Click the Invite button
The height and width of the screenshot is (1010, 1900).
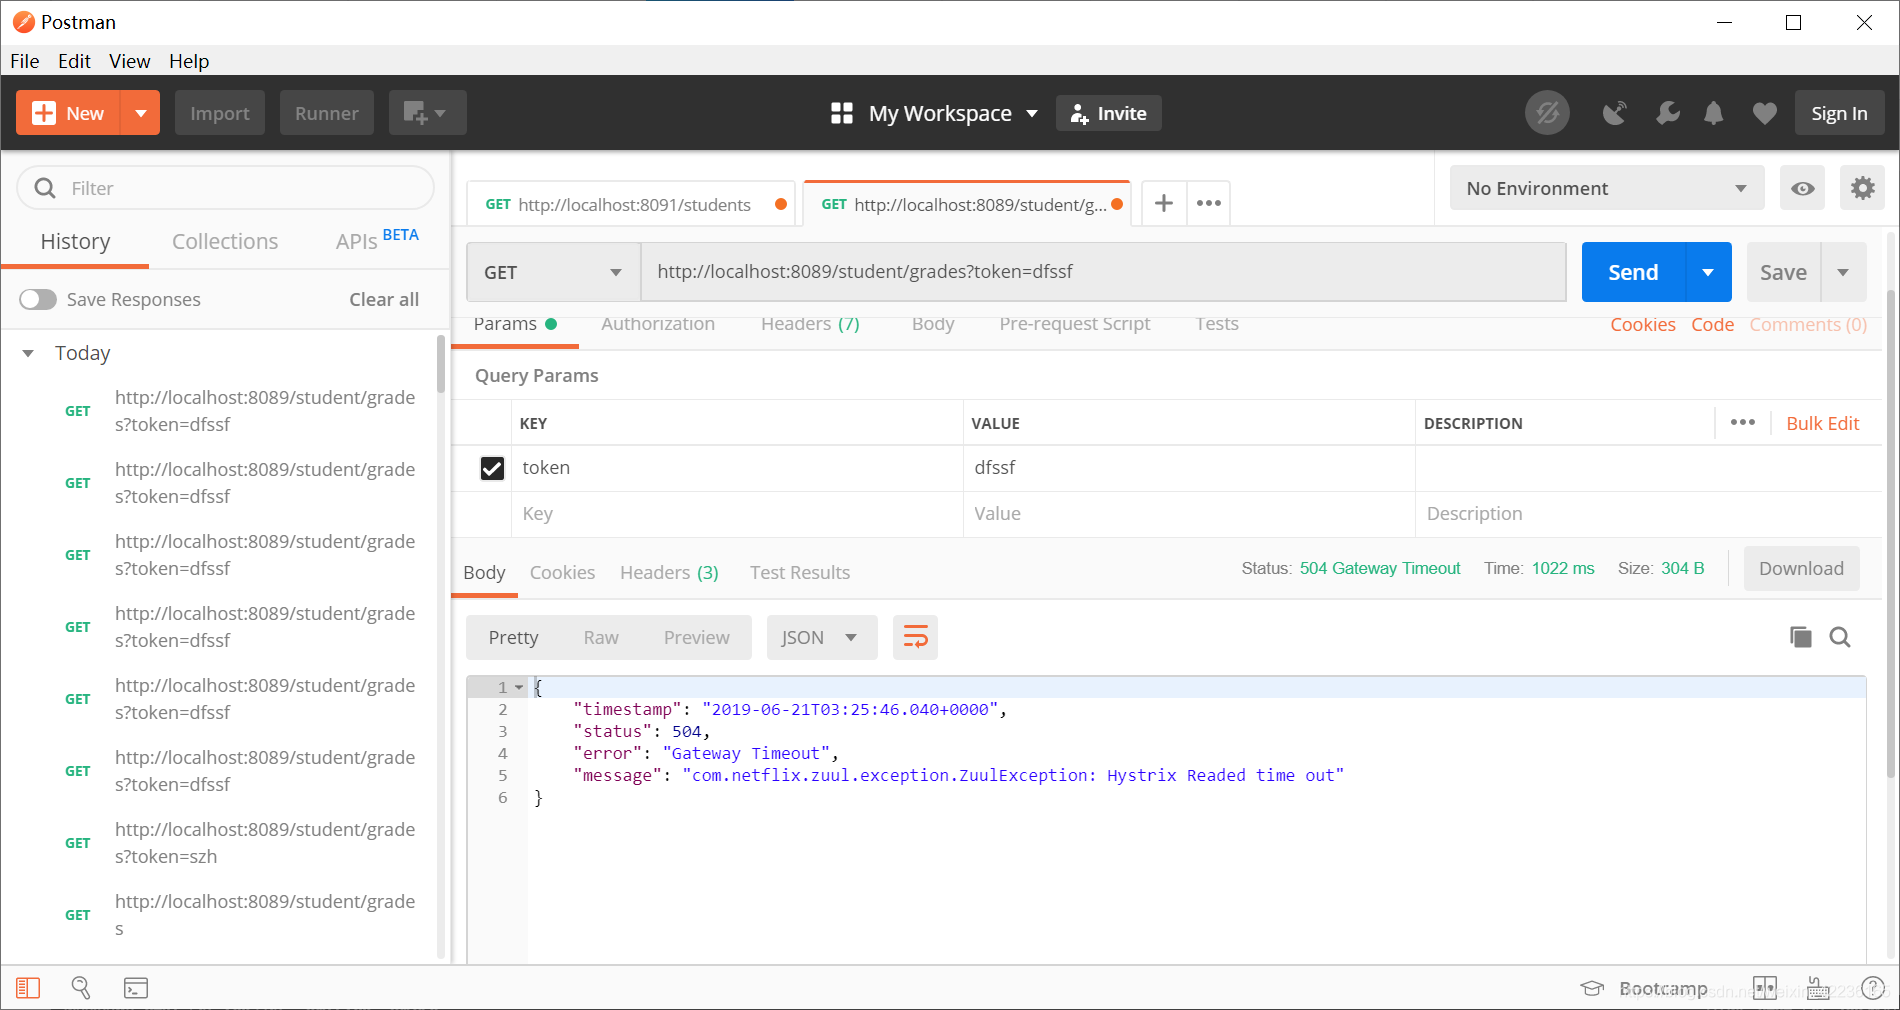[x=1109, y=113]
